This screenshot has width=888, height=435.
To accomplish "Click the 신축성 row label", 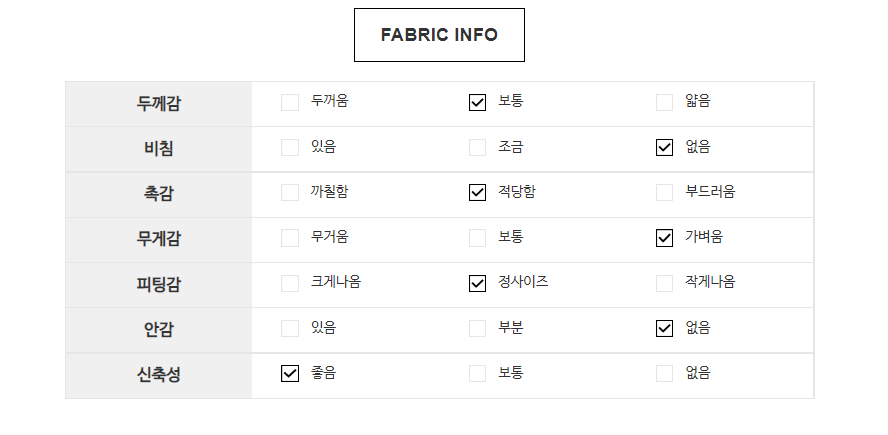I will [159, 375].
